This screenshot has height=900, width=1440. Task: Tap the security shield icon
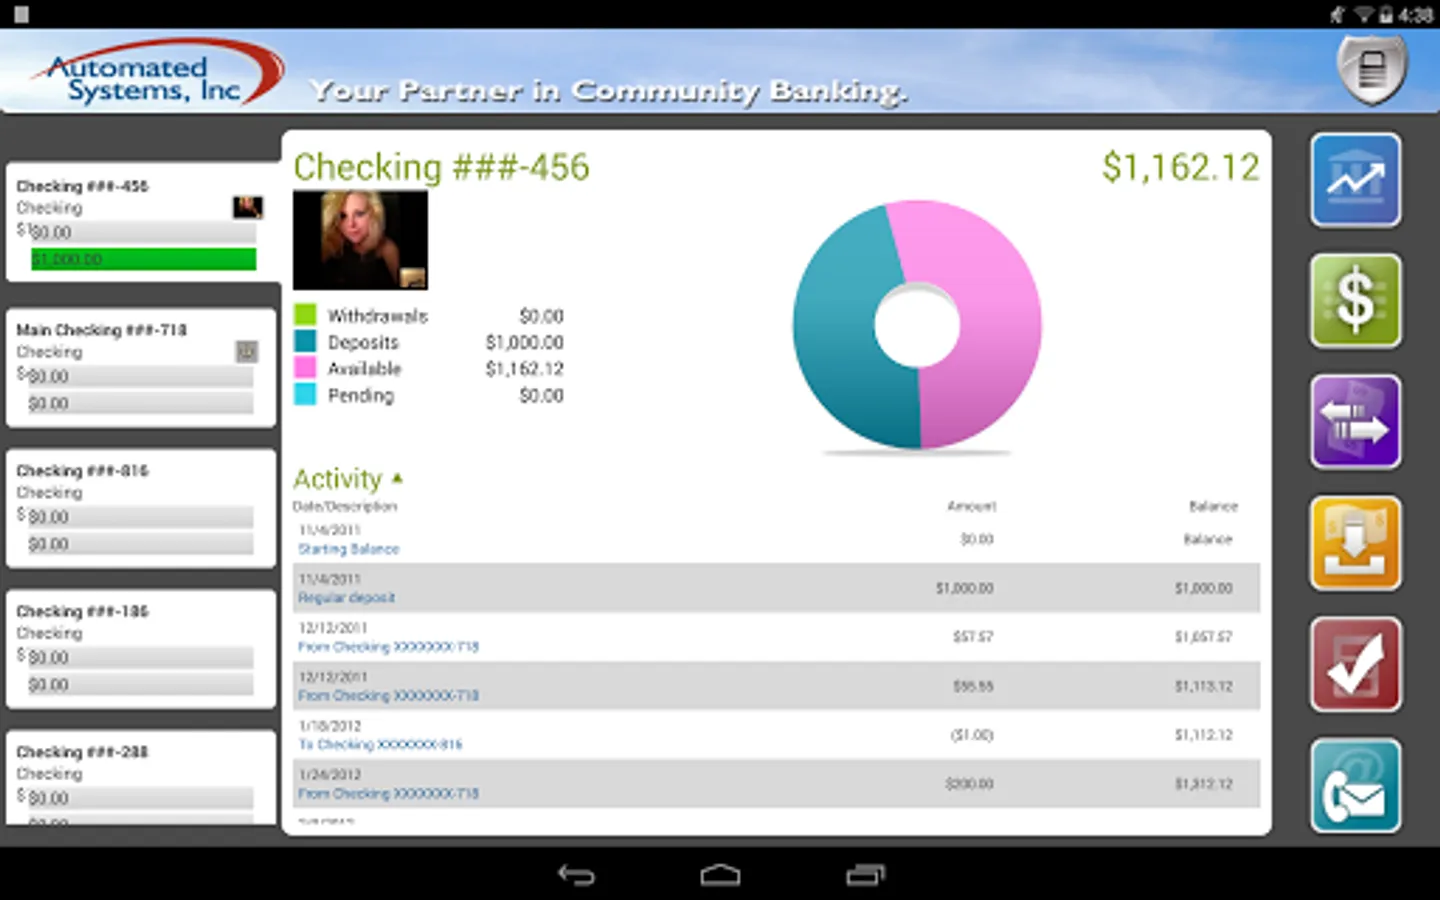(1372, 69)
